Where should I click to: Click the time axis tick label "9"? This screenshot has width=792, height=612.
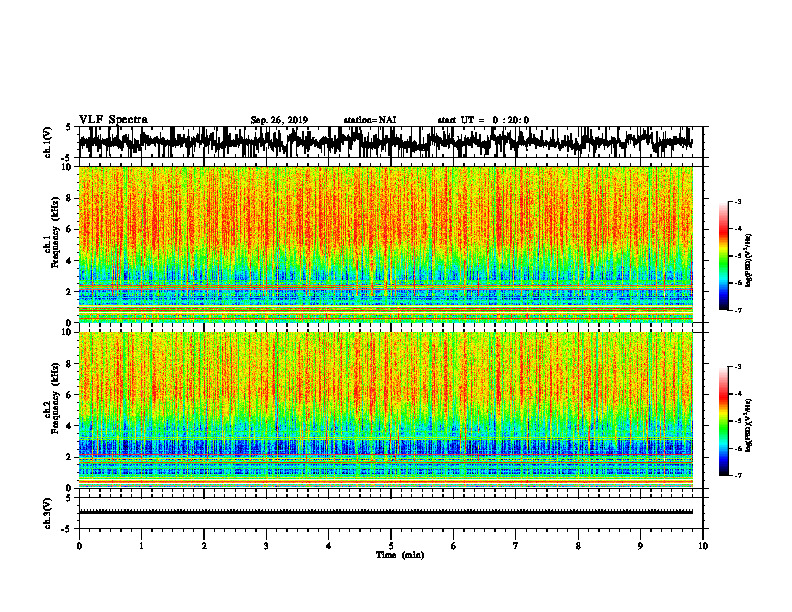[640, 546]
